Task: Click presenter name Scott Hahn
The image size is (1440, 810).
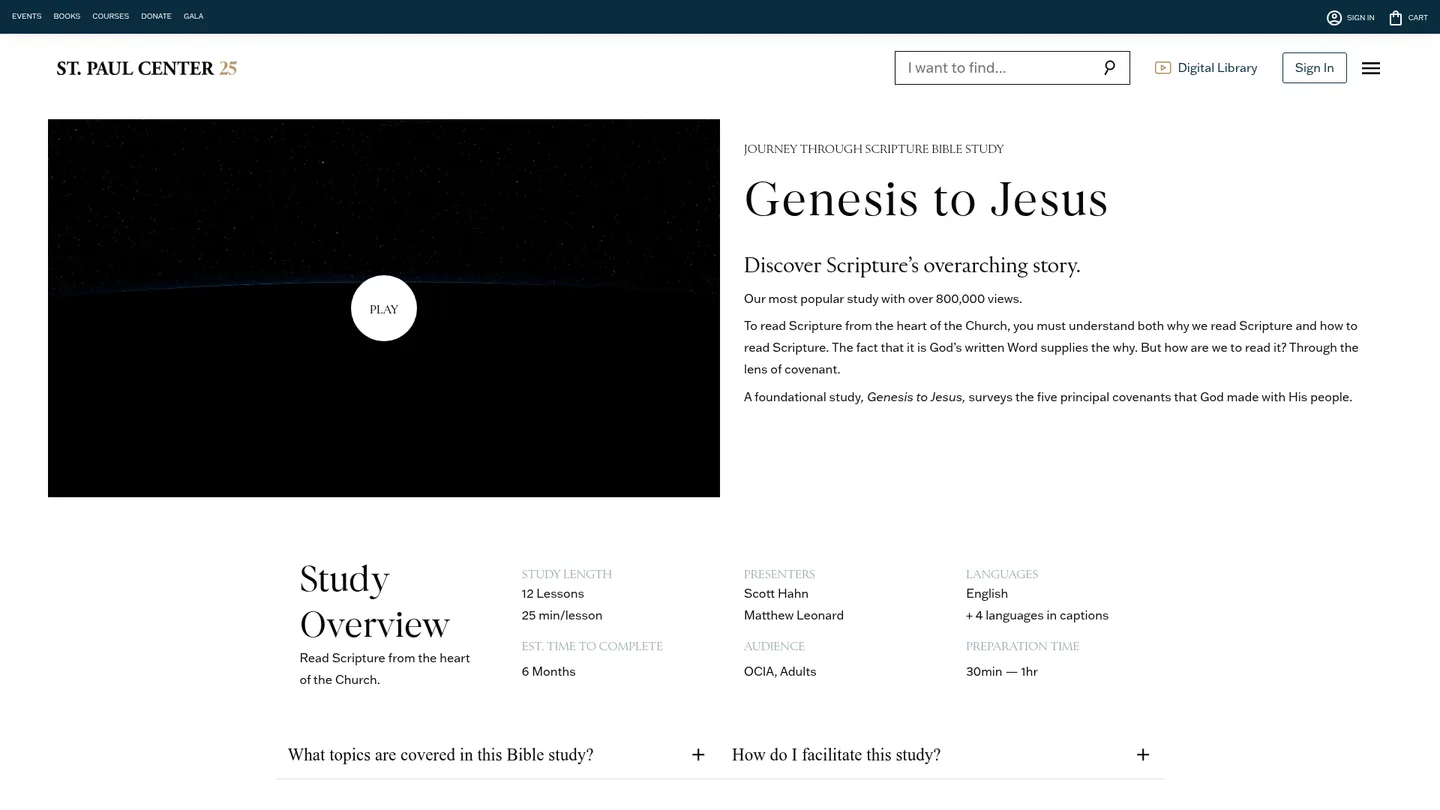Action: point(776,594)
